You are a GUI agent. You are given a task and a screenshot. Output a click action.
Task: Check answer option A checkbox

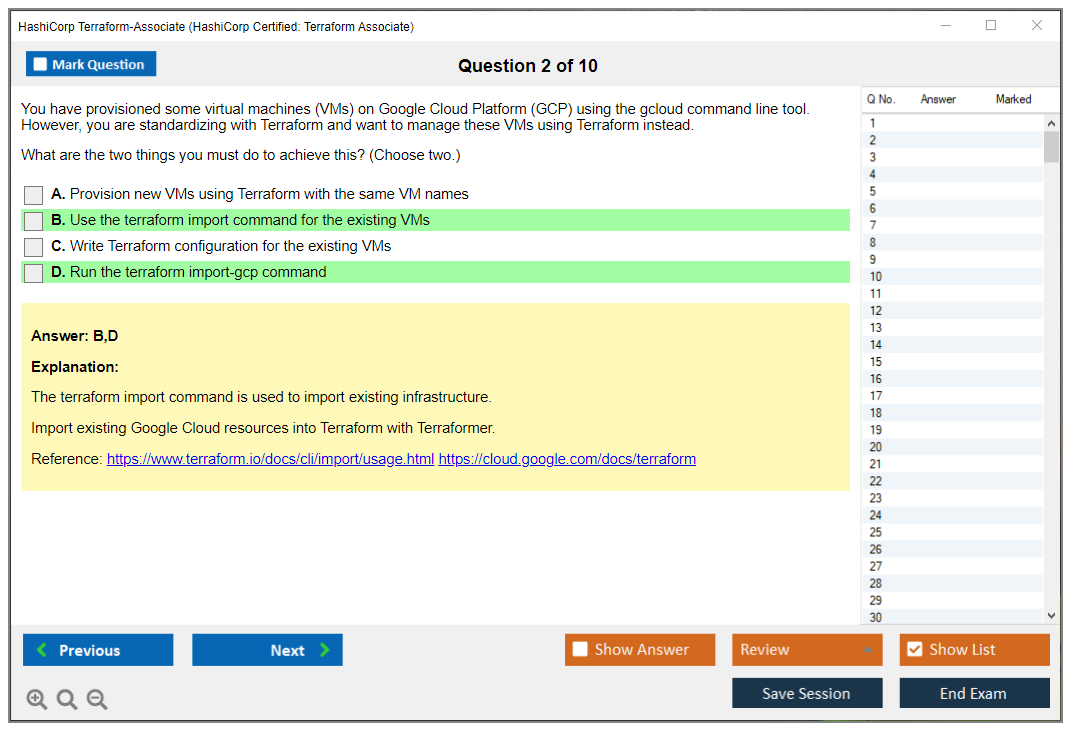pyautogui.click(x=34, y=195)
